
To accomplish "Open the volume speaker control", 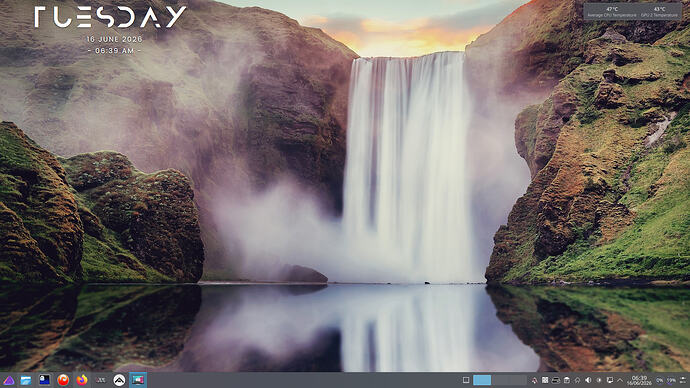I will click(x=588, y=380).
